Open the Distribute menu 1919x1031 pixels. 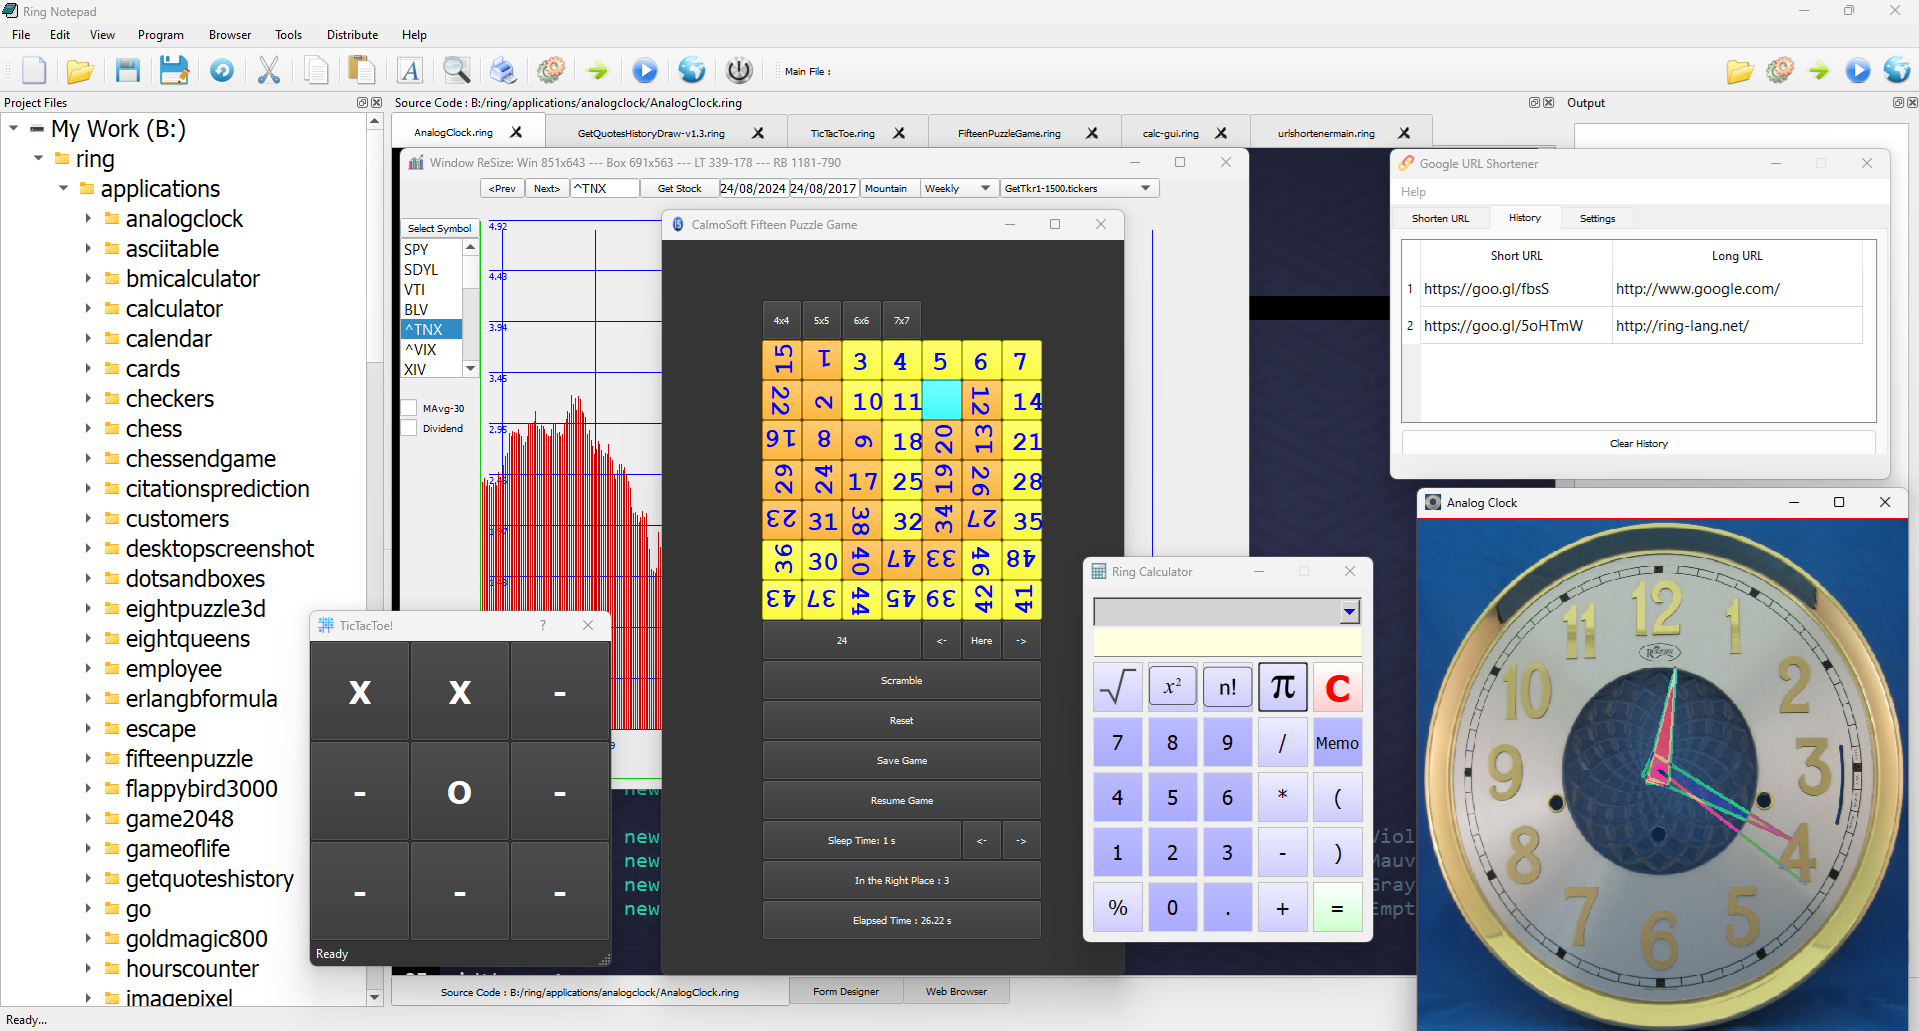(x=352, y=35)
